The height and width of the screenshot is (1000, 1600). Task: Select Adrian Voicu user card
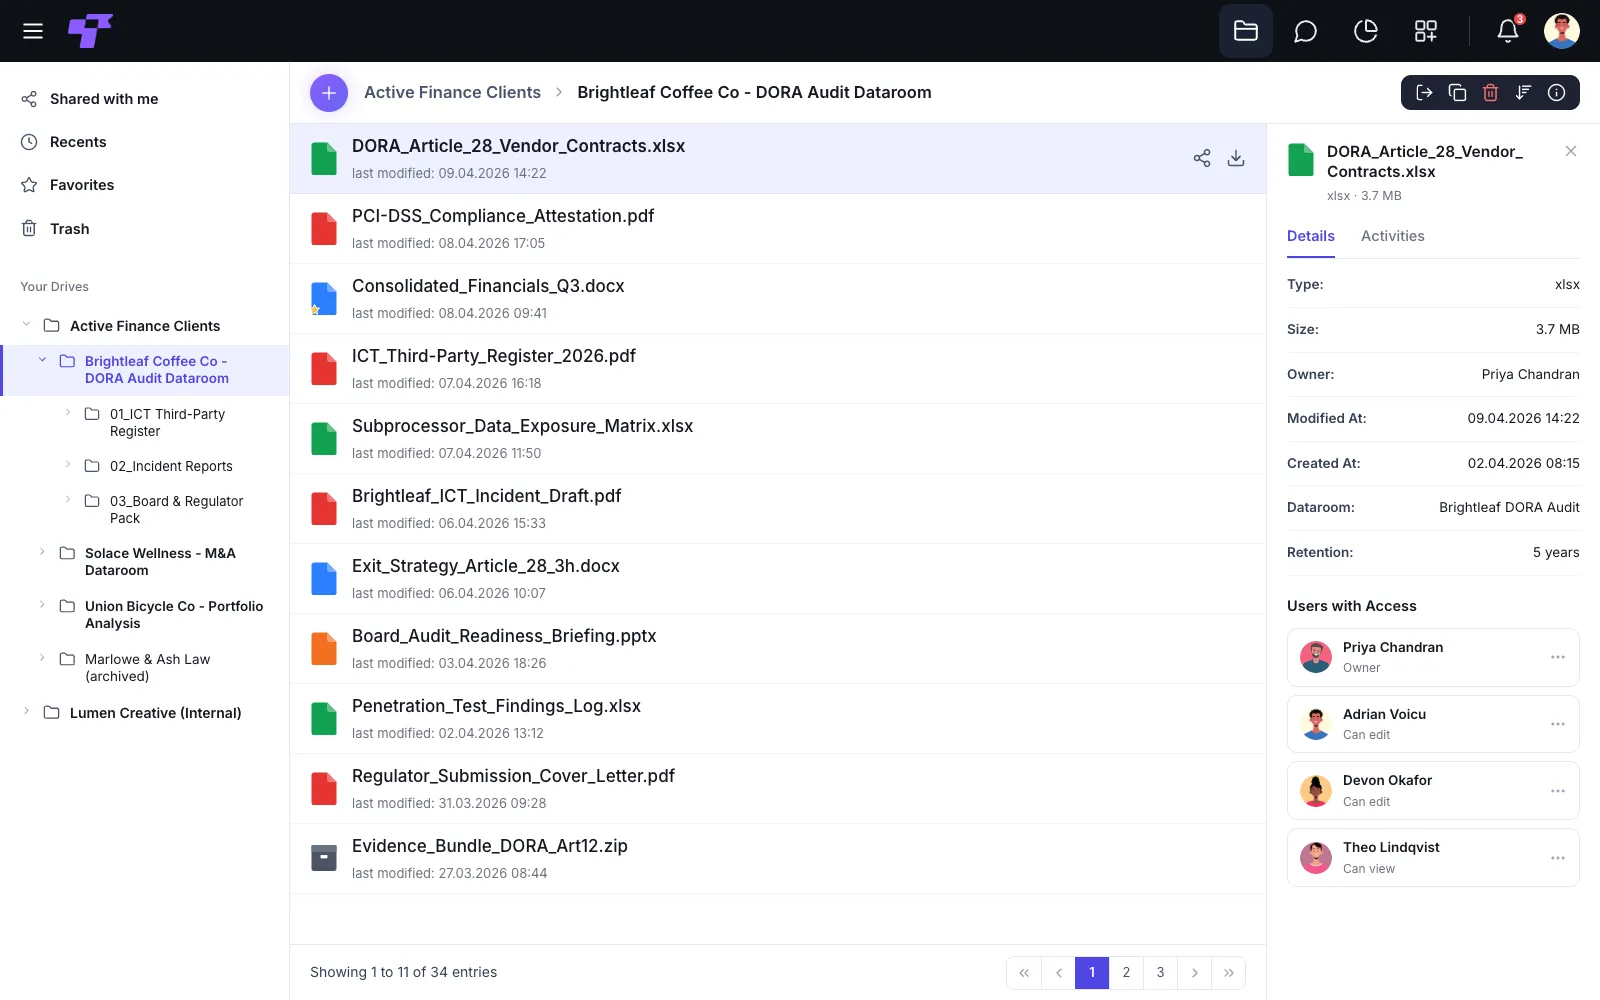1433,724
